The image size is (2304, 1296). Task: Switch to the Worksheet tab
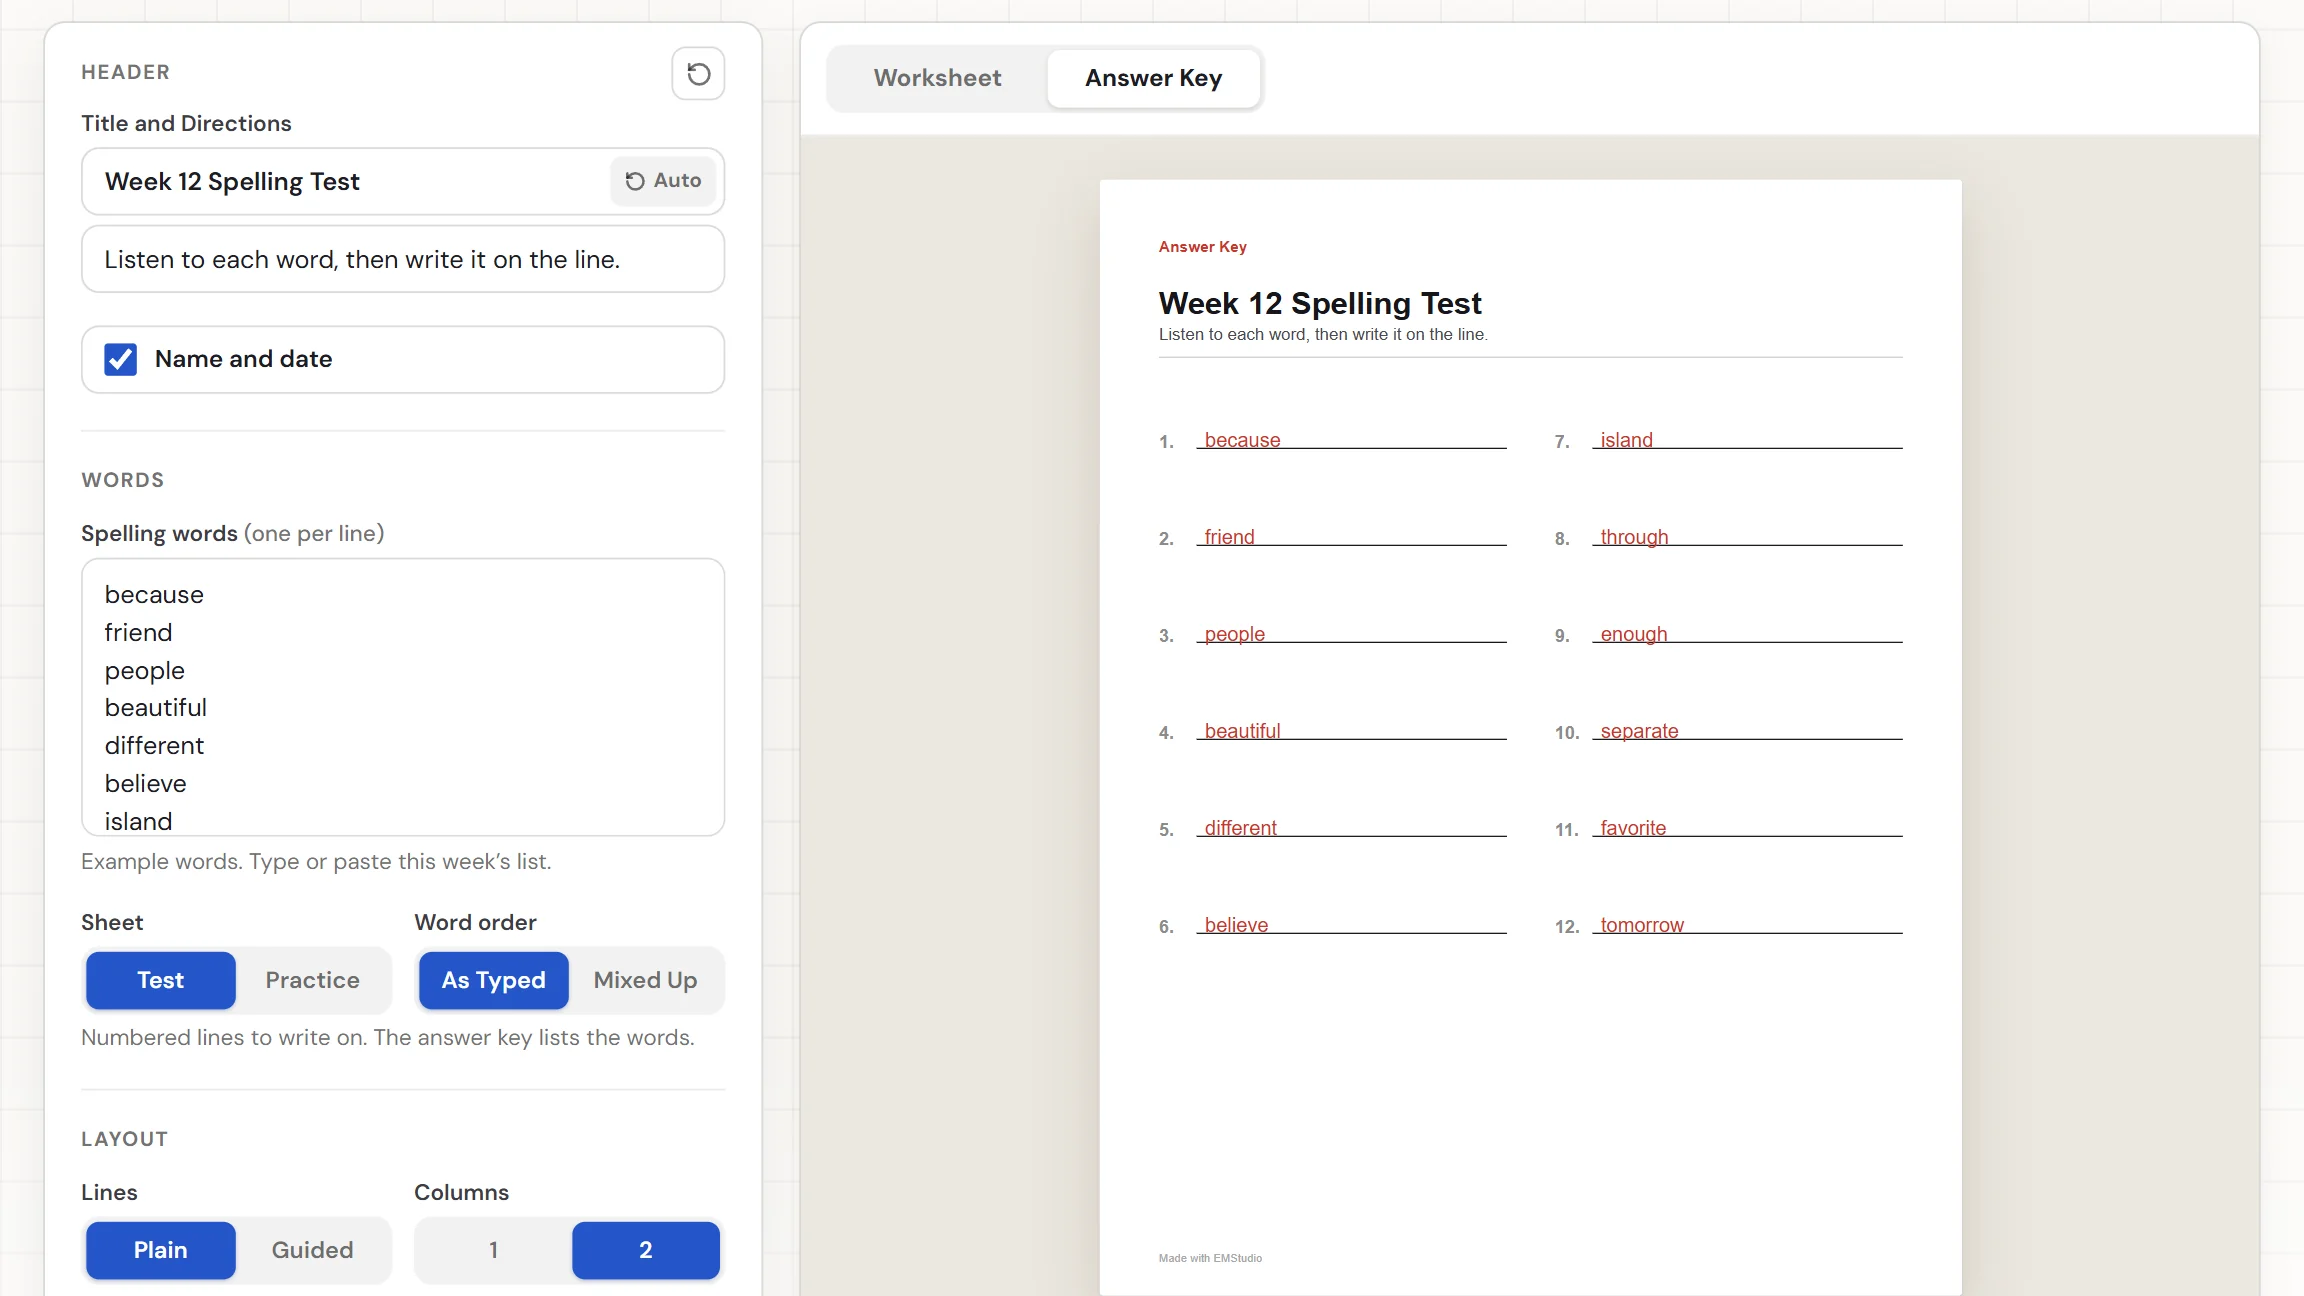937,78
